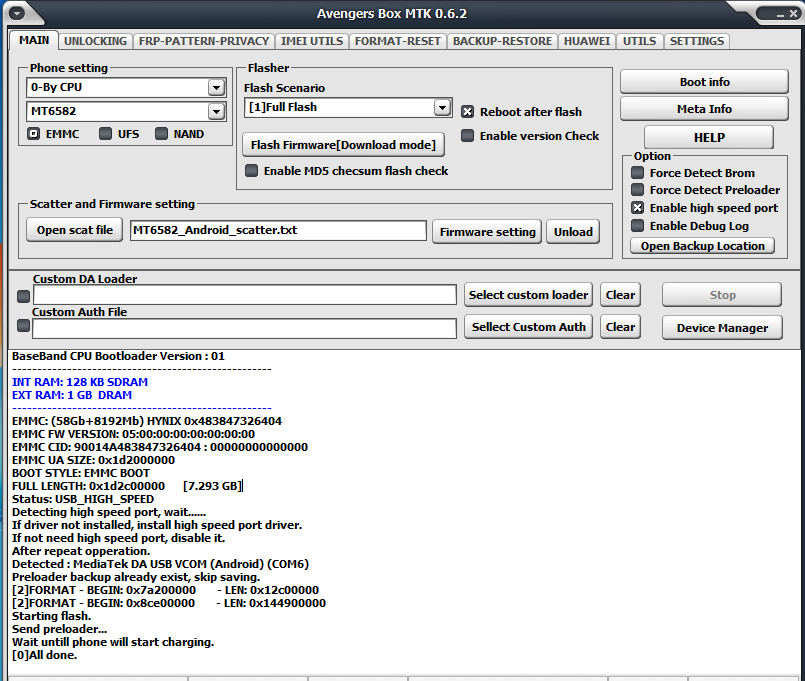This screenshot has height=681, width=805.
Task: Click Sellect Custom Auth button
Action: [x=528, y=327]
